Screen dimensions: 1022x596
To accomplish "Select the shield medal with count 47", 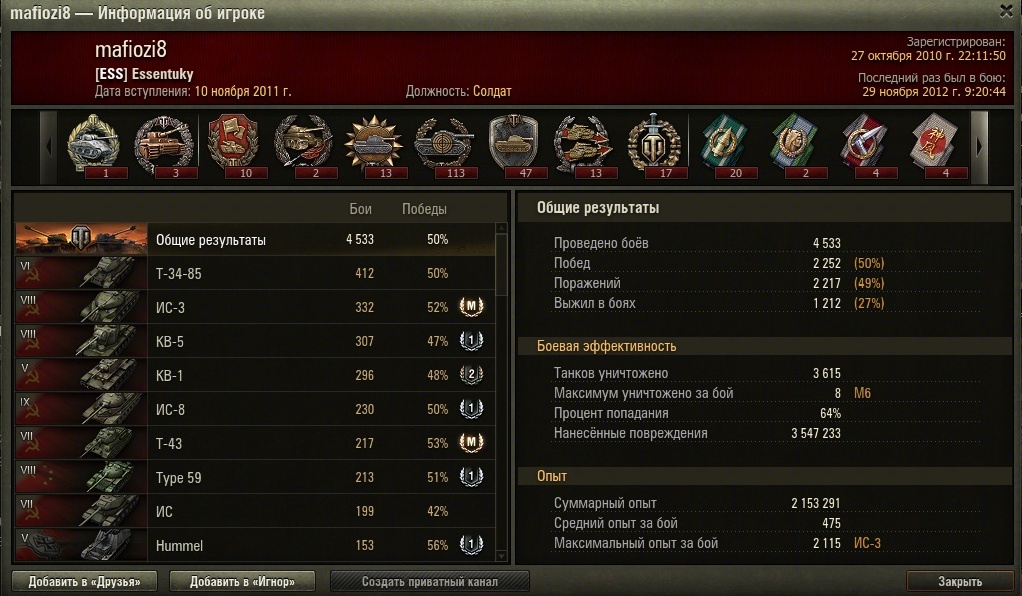I will (x=514, y=146).
